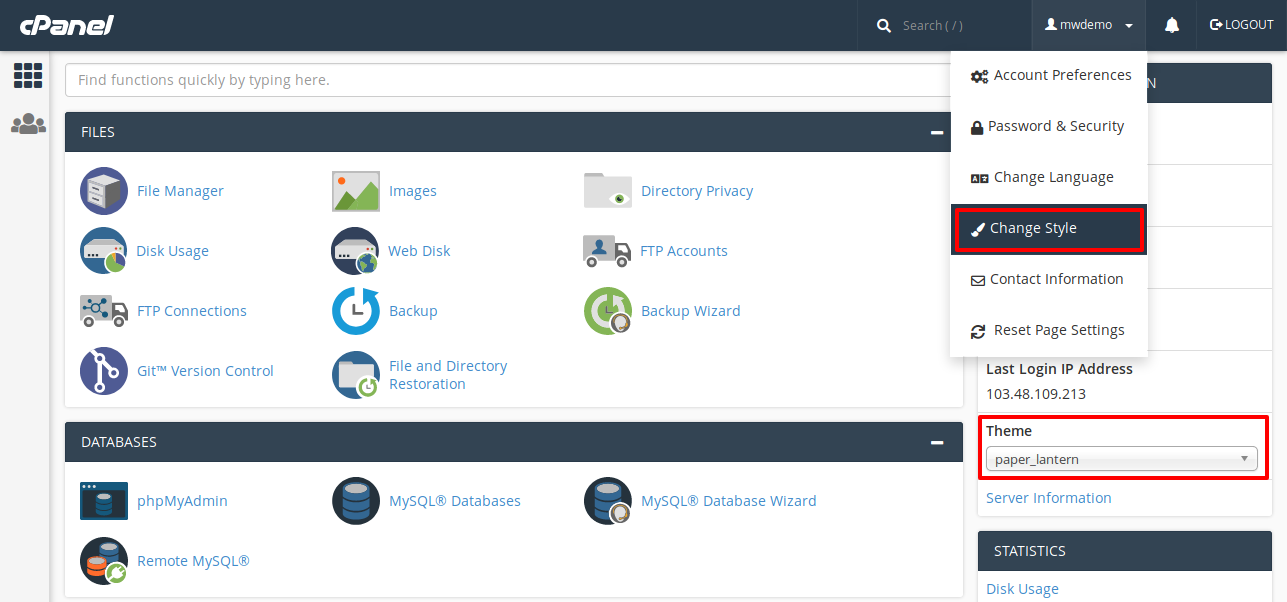Screen dimensions: 1287x602
Task: Click the notifications bell icon
Action: [x=1172, y=25]
